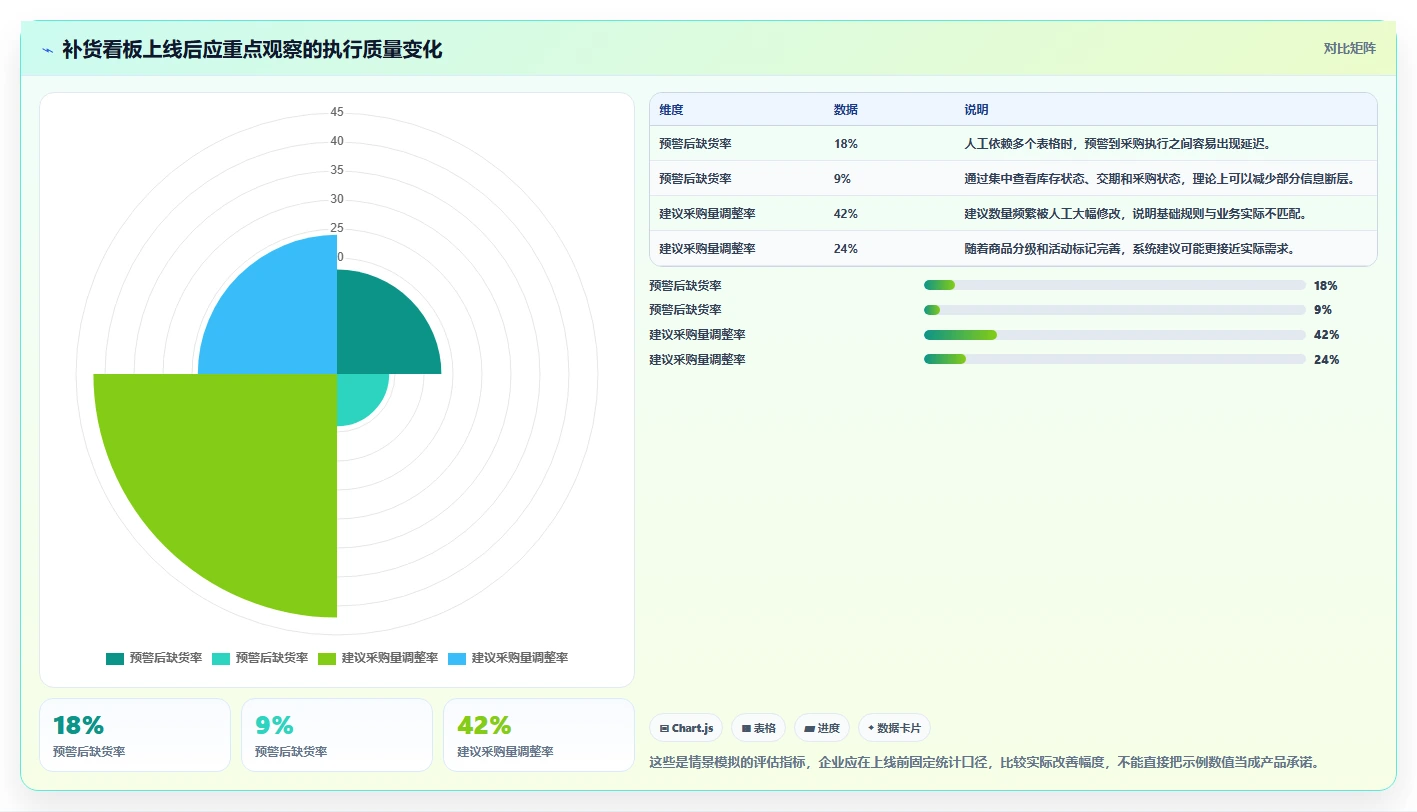The width and height of the screenshot is (1417, 812).
Task: Click the lightning icon beside the dashboard title
Action: 47,50
